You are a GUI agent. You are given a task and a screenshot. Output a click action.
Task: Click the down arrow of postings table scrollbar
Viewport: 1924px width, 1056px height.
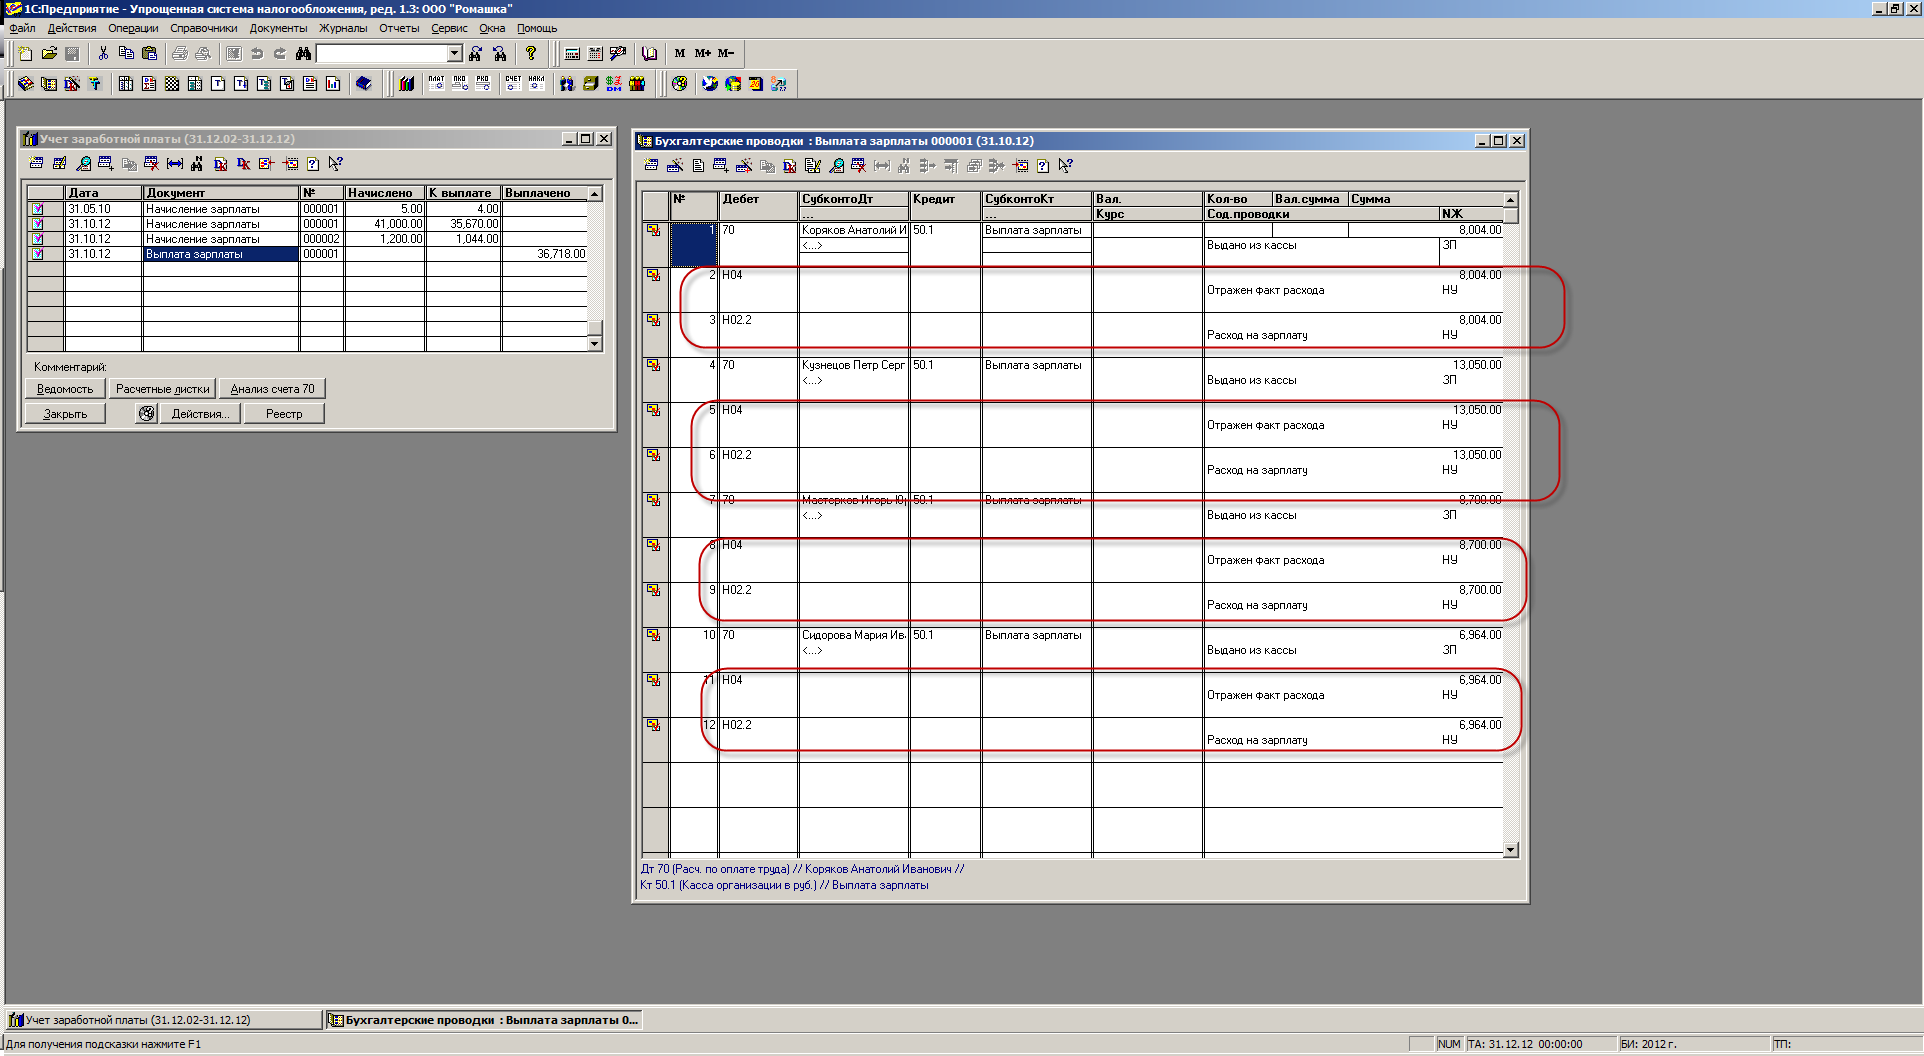pyautogui.click(x=1510, y=850)
